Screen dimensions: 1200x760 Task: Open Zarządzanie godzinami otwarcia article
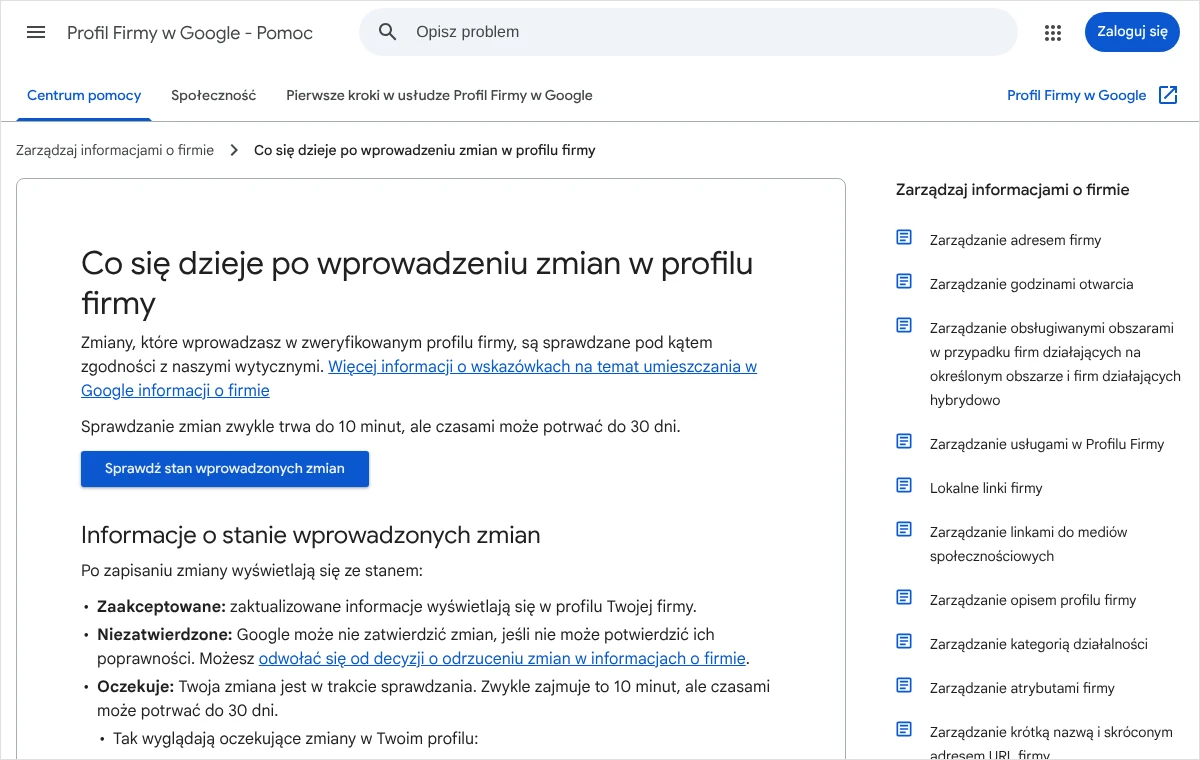coord(1031,284)
